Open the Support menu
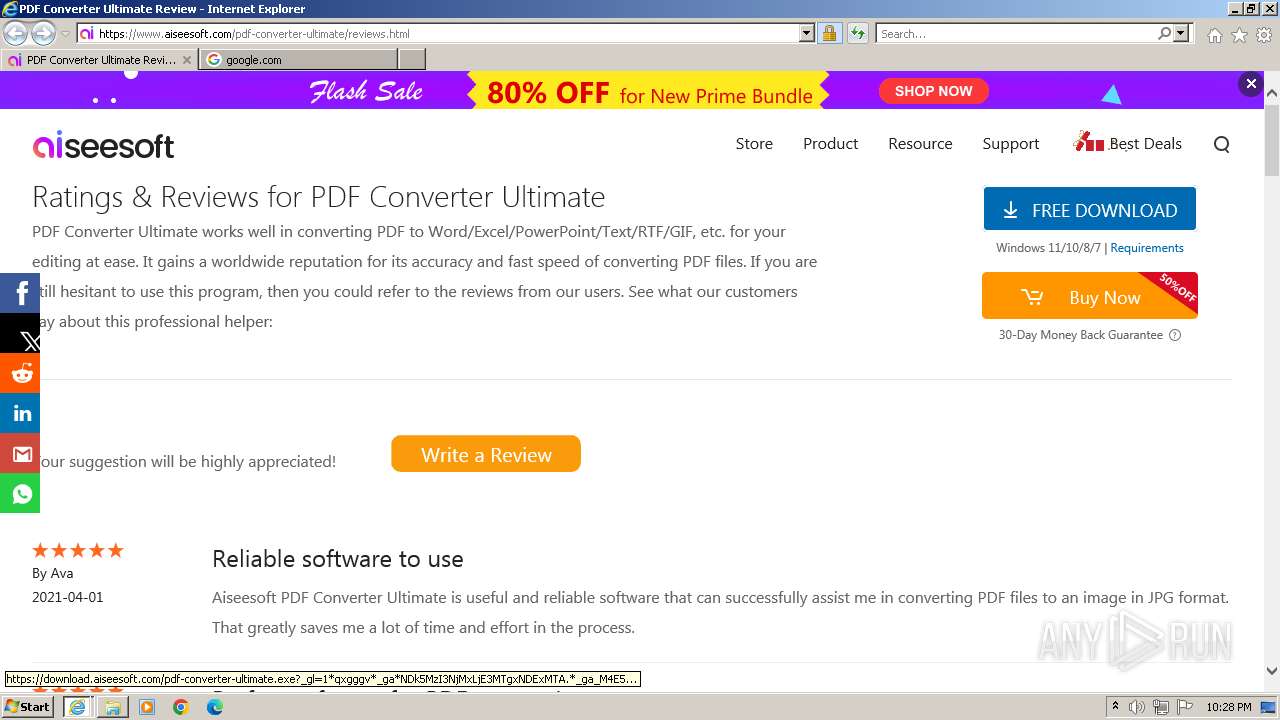1280x720 pixels. (x=1011, y=144)
